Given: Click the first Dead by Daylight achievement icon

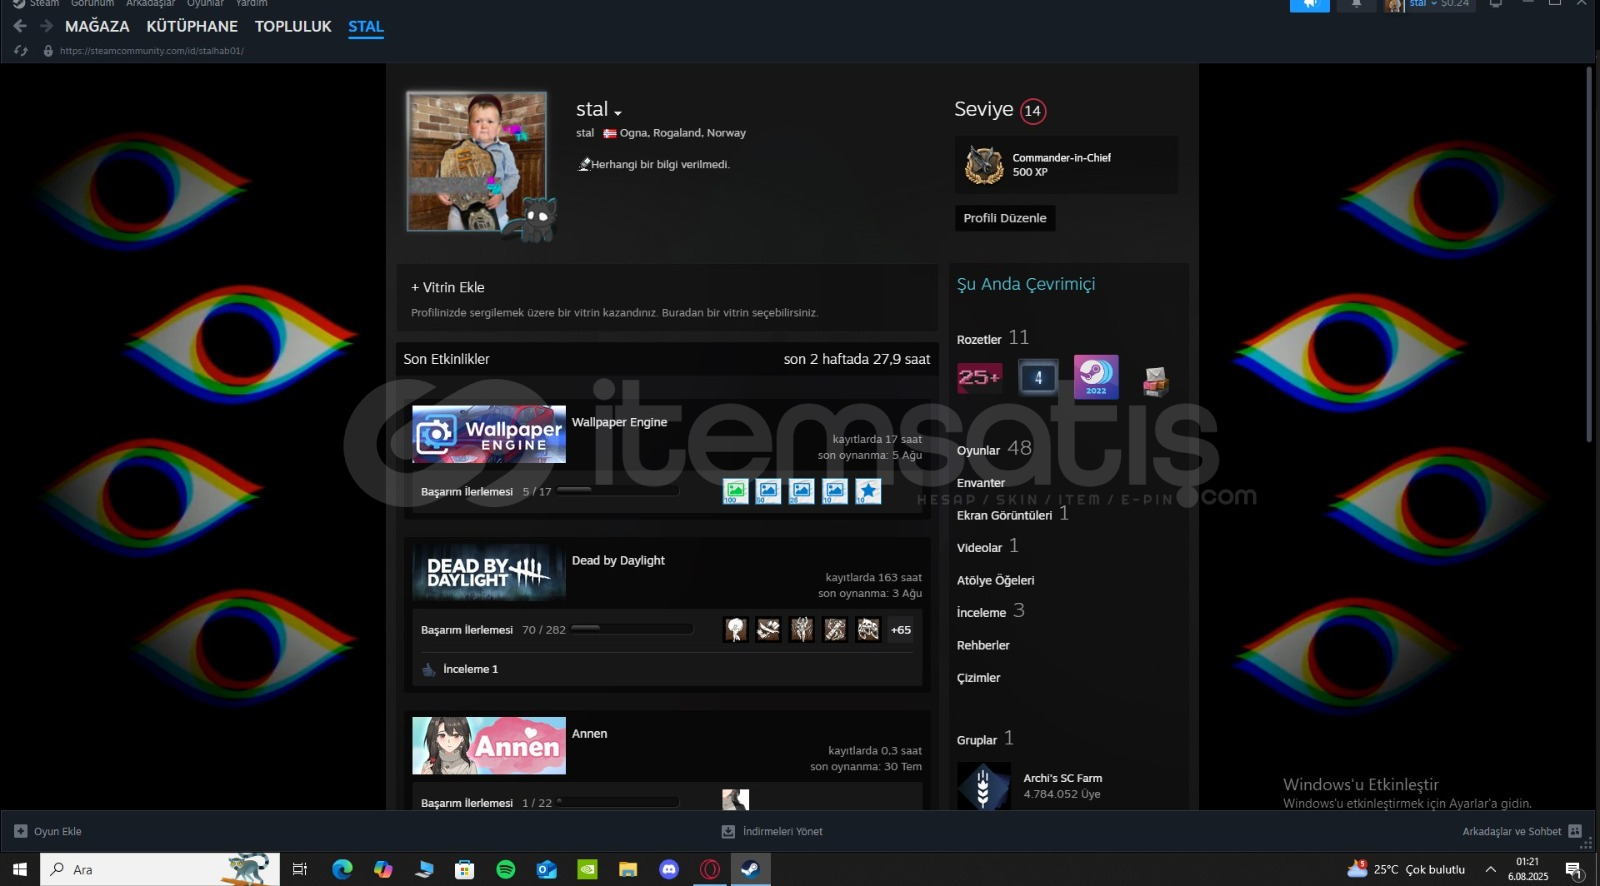Looking at the screenshot, I should click(735, 629).
